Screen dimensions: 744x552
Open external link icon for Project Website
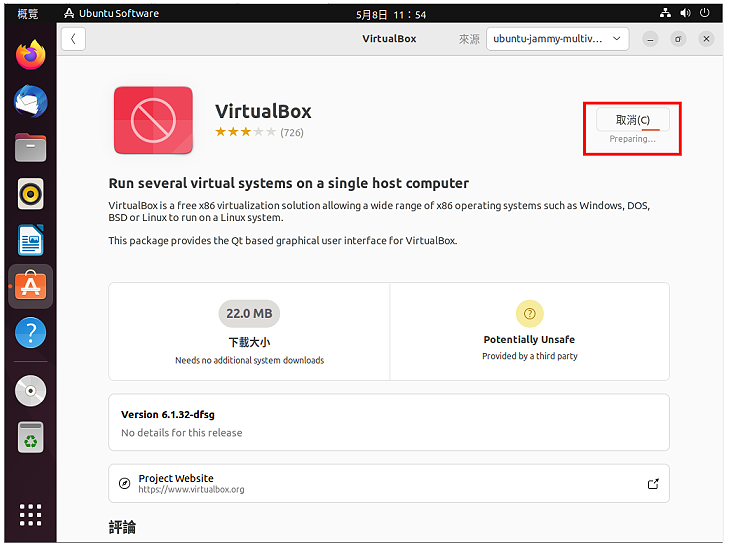[x=653, y=484]
